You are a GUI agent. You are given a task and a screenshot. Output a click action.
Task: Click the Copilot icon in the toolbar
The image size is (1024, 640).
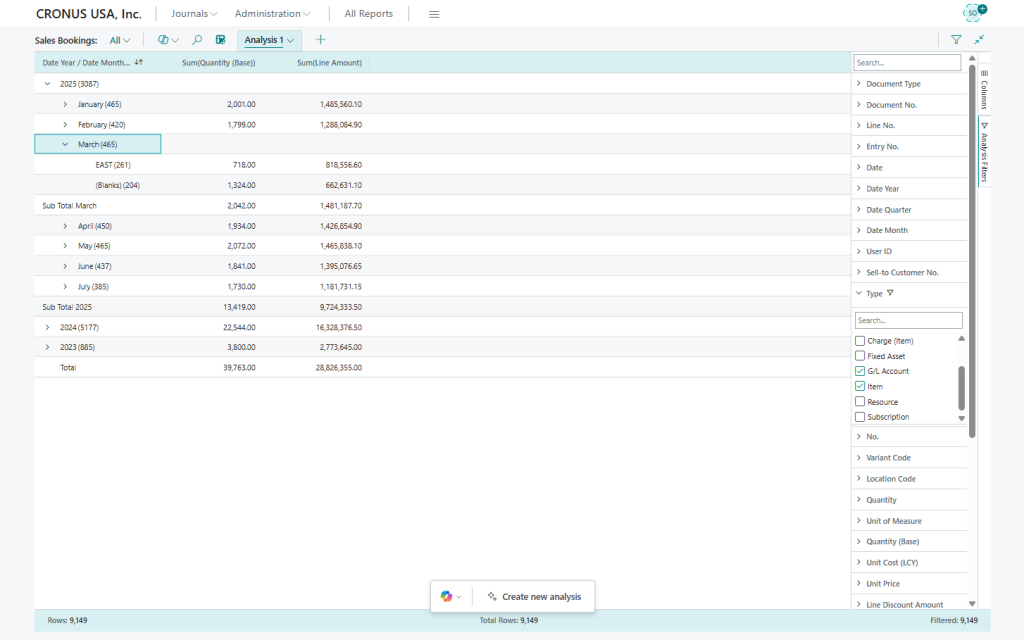point(163,40)
